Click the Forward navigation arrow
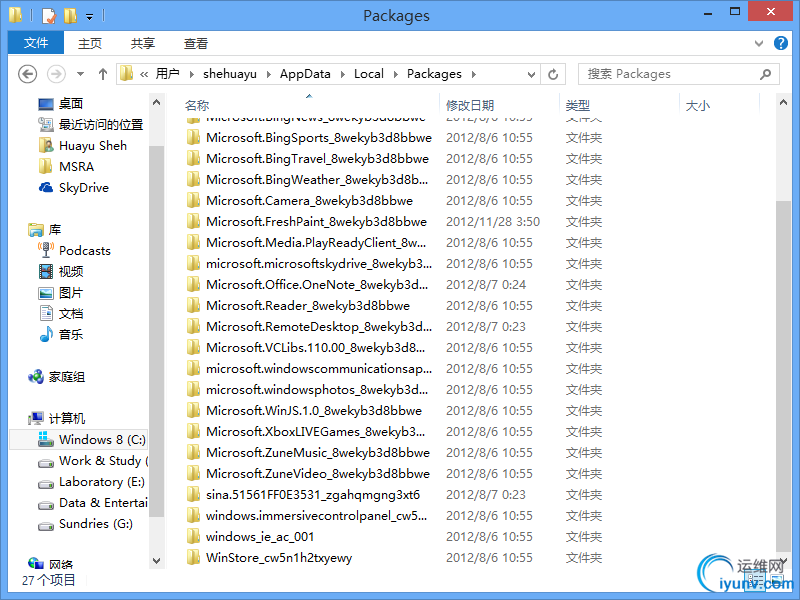 point(56,74)
